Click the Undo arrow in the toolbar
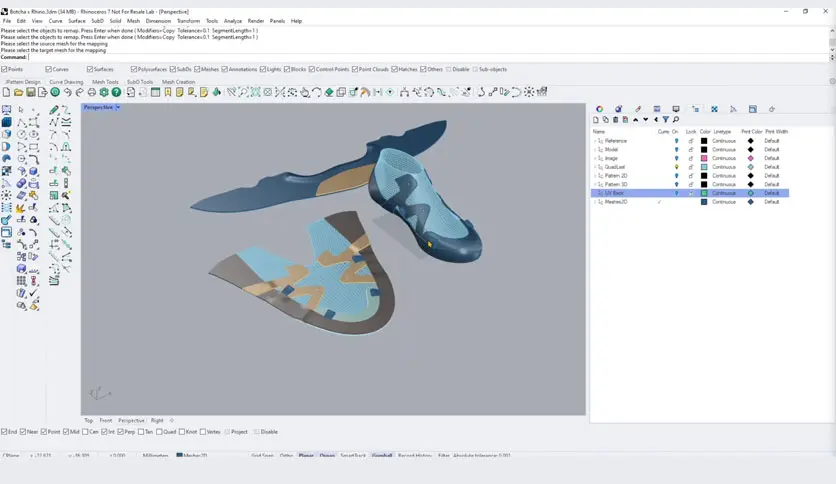This screenshot has width=836, height=484. click(x=67, y=92)
